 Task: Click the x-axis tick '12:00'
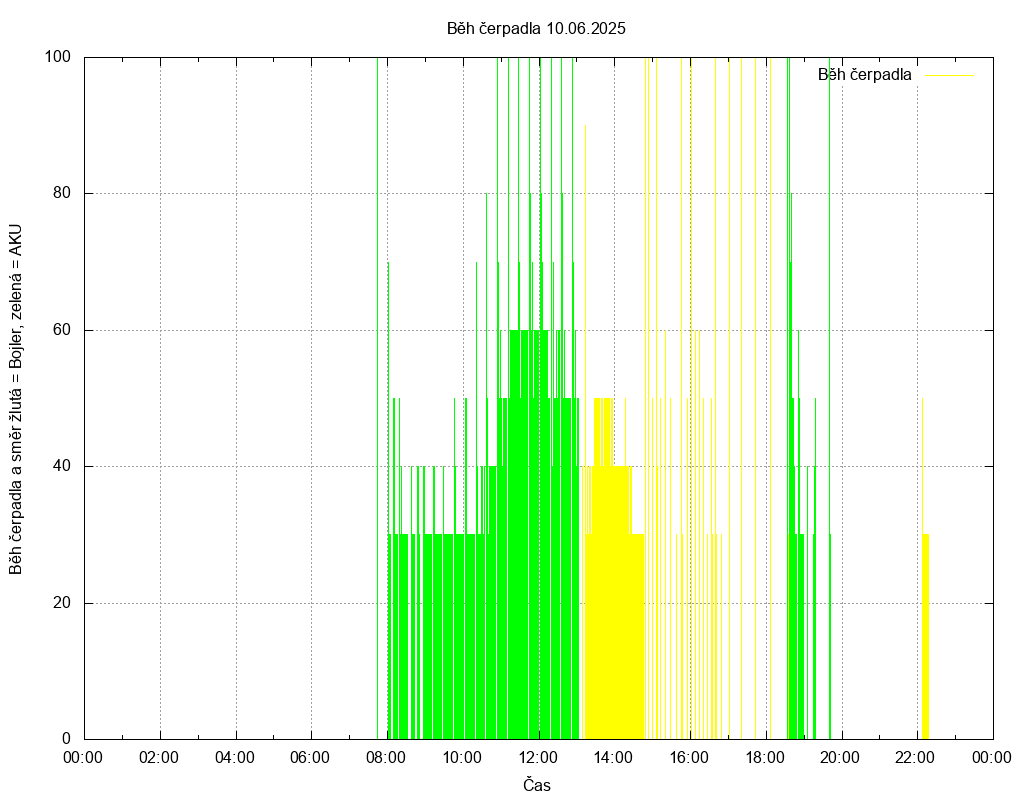pos(537,758)
